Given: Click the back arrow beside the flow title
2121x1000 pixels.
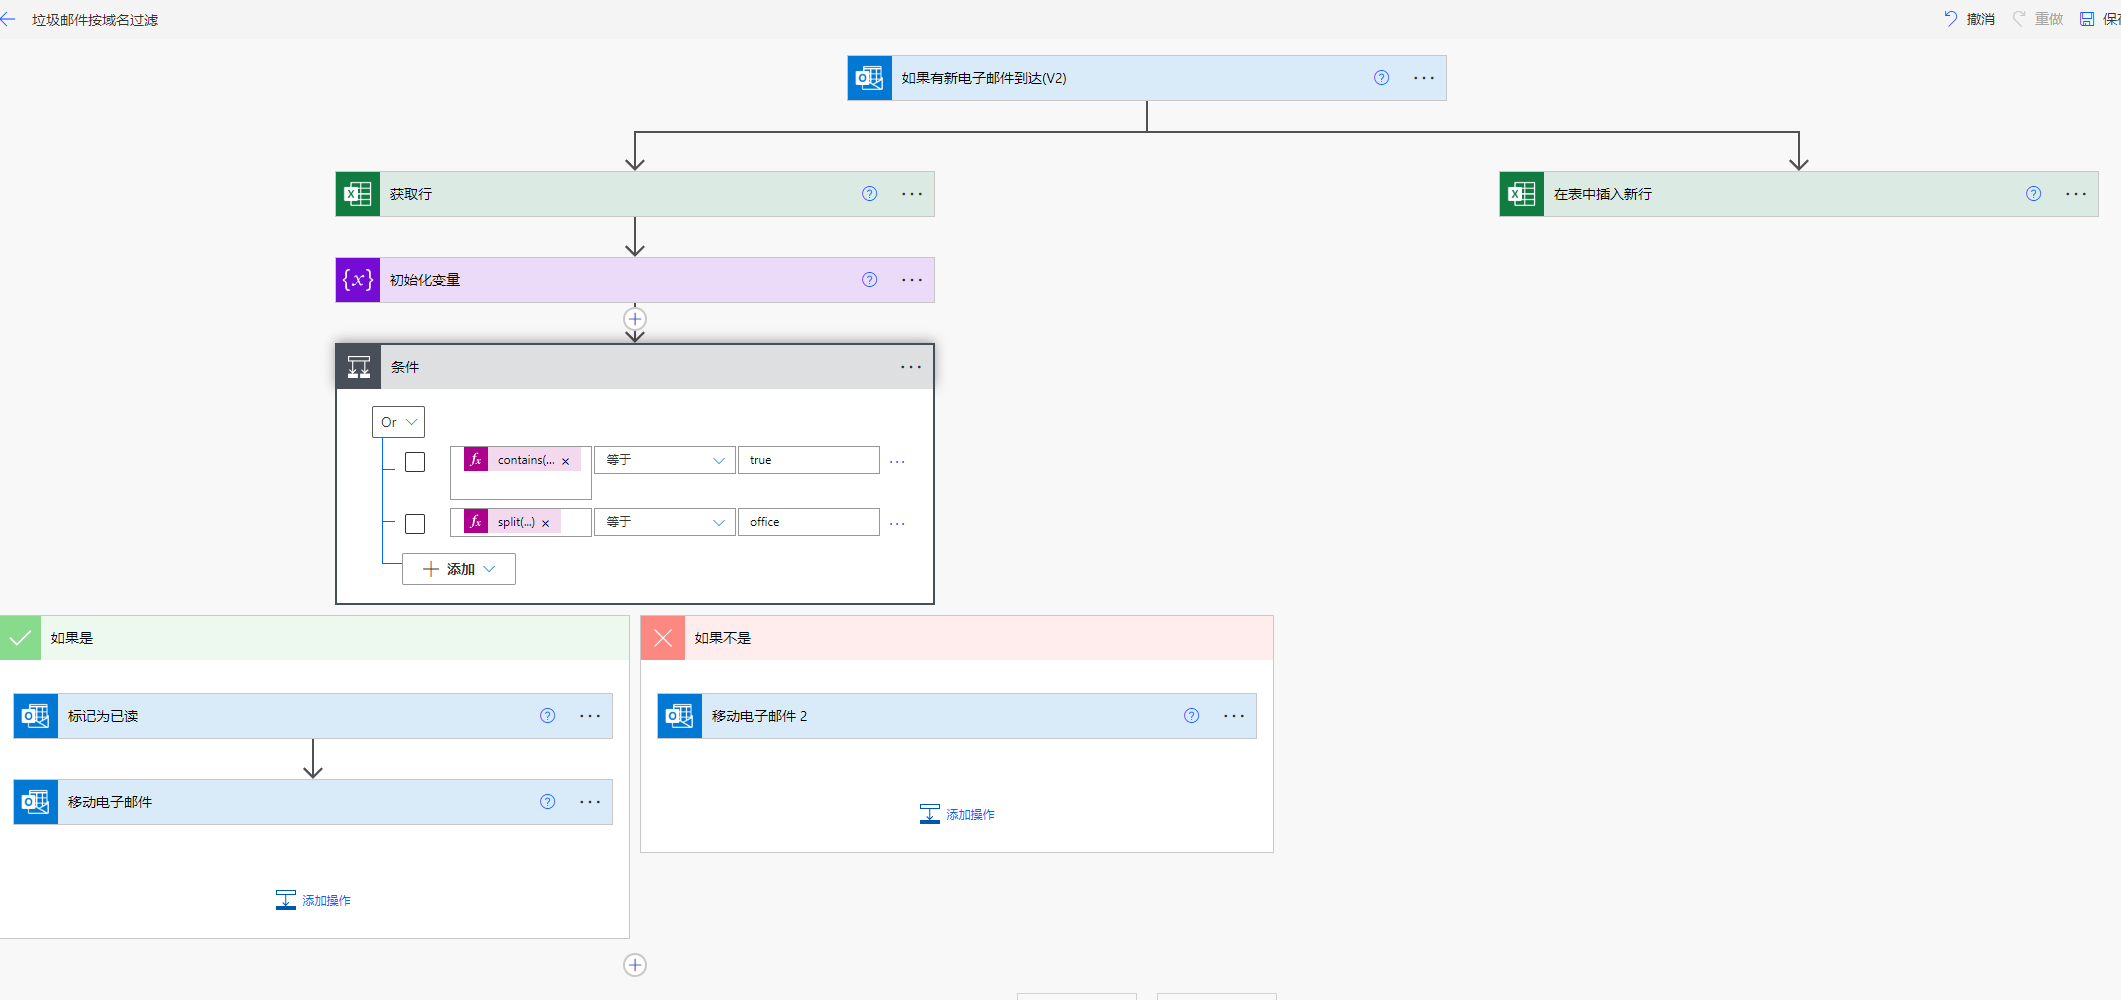Looking at the screenshot, I should point(8,19).
